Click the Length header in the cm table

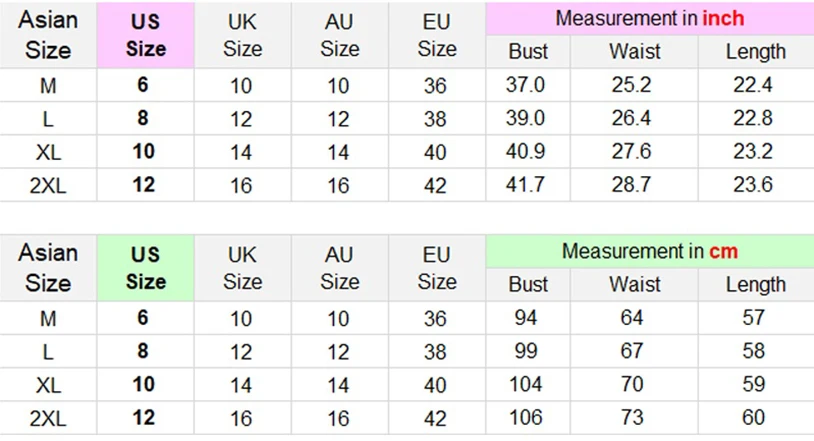pyautogui.click(x=755, y=284)
